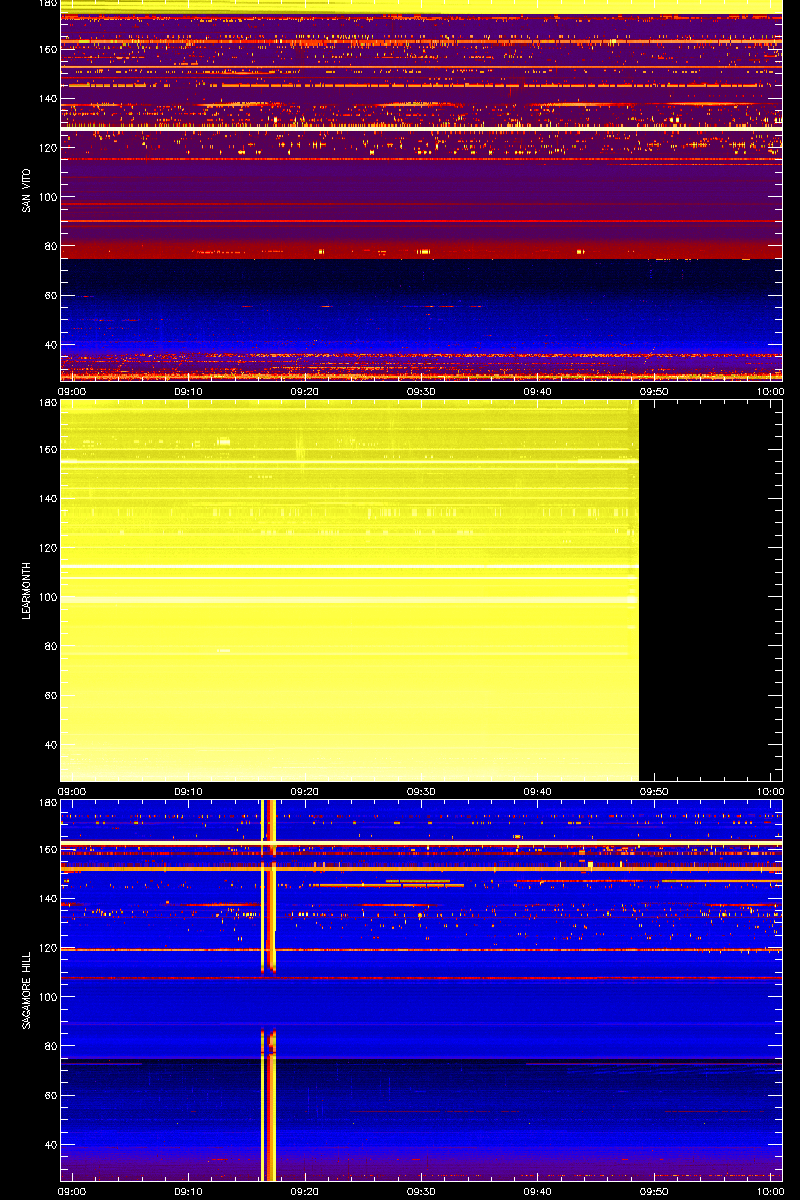Viewport: 800px width, 1200px height.
Task: Click 09:30 tick label under Learmonth panel
Action: (x=421, y=792)
